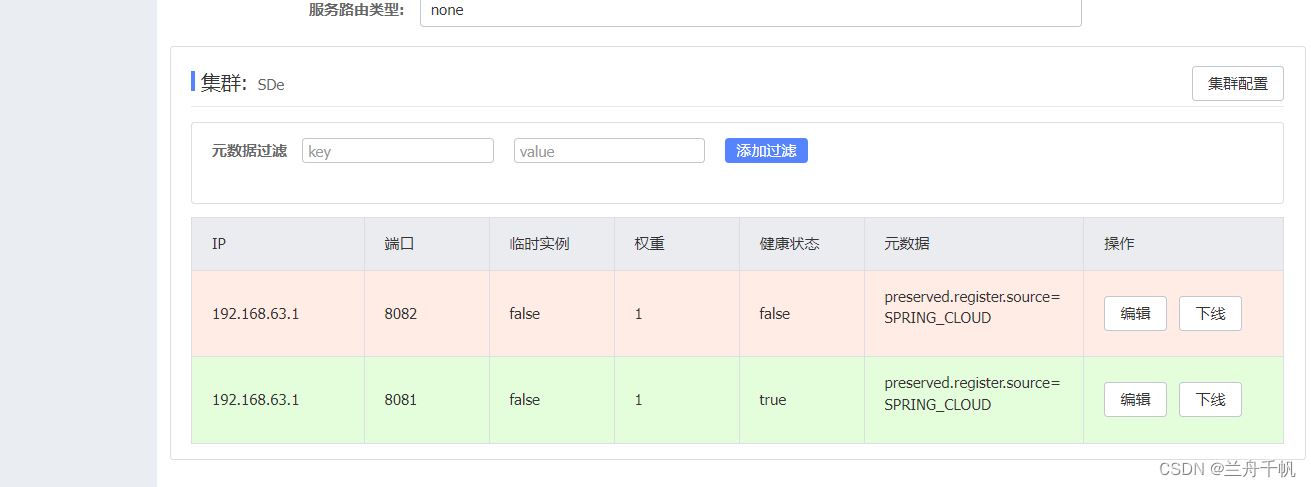Viewport: 1311px width, 487px height.
Task: Edit the instance on port 8081
Action: 1135,399
